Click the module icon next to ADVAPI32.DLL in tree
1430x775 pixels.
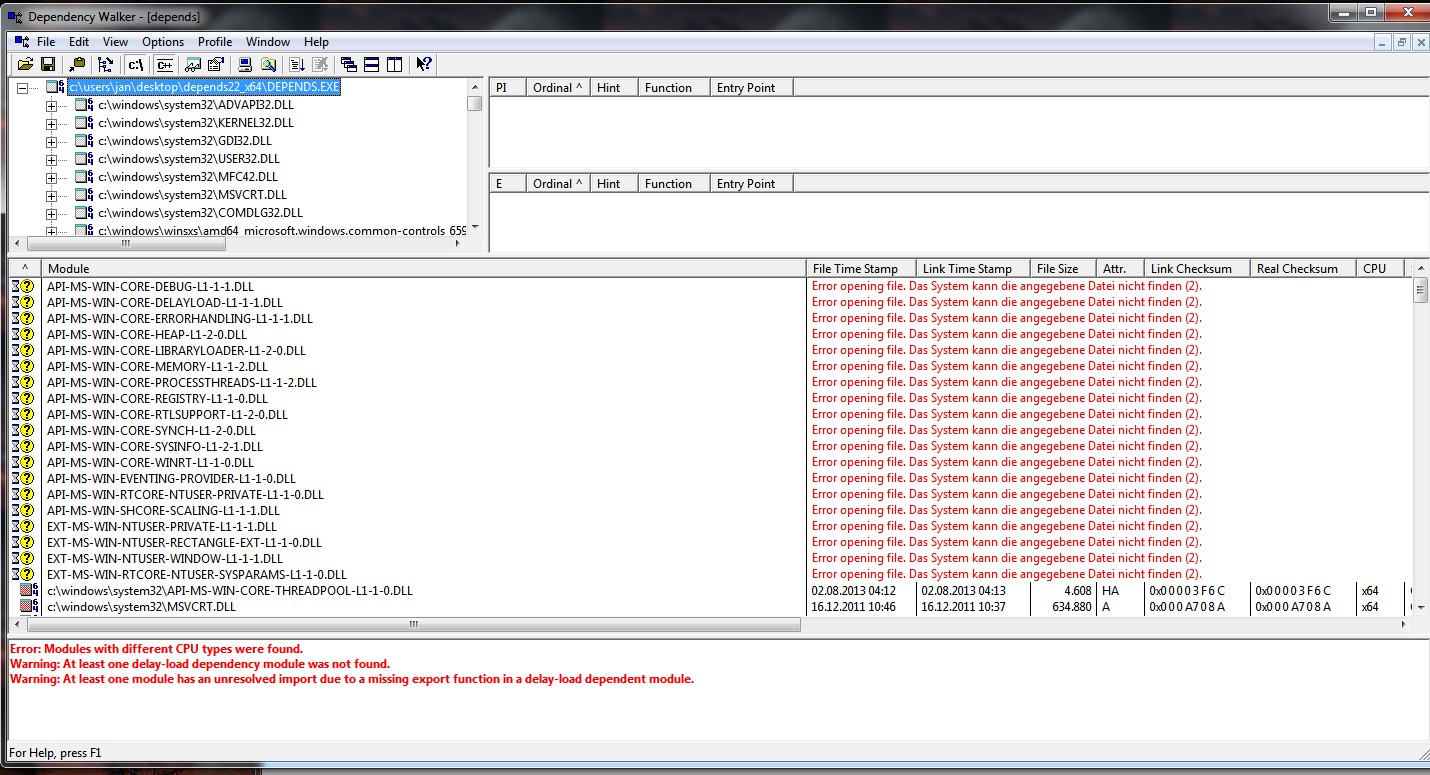click(x=84, y=105)
